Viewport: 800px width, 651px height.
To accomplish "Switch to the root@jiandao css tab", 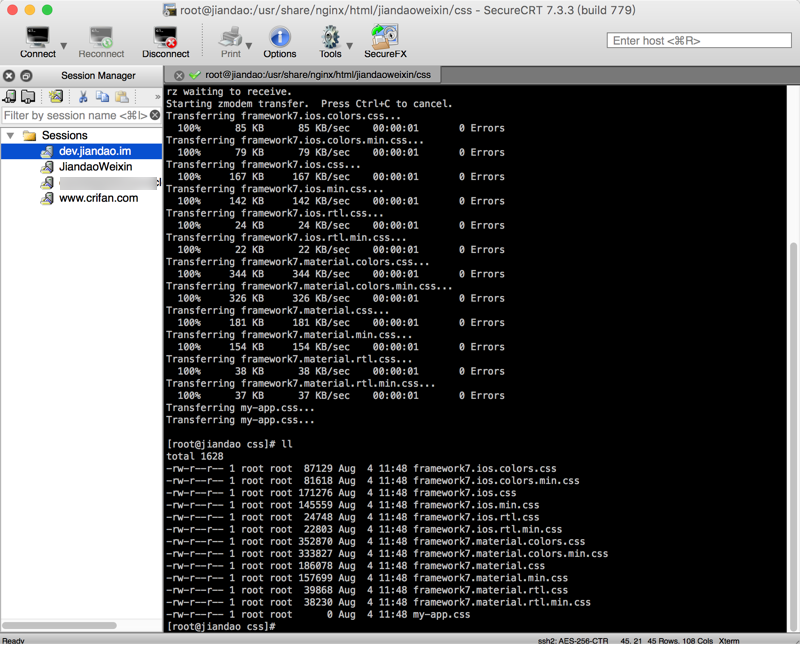I will coord(317,75).
